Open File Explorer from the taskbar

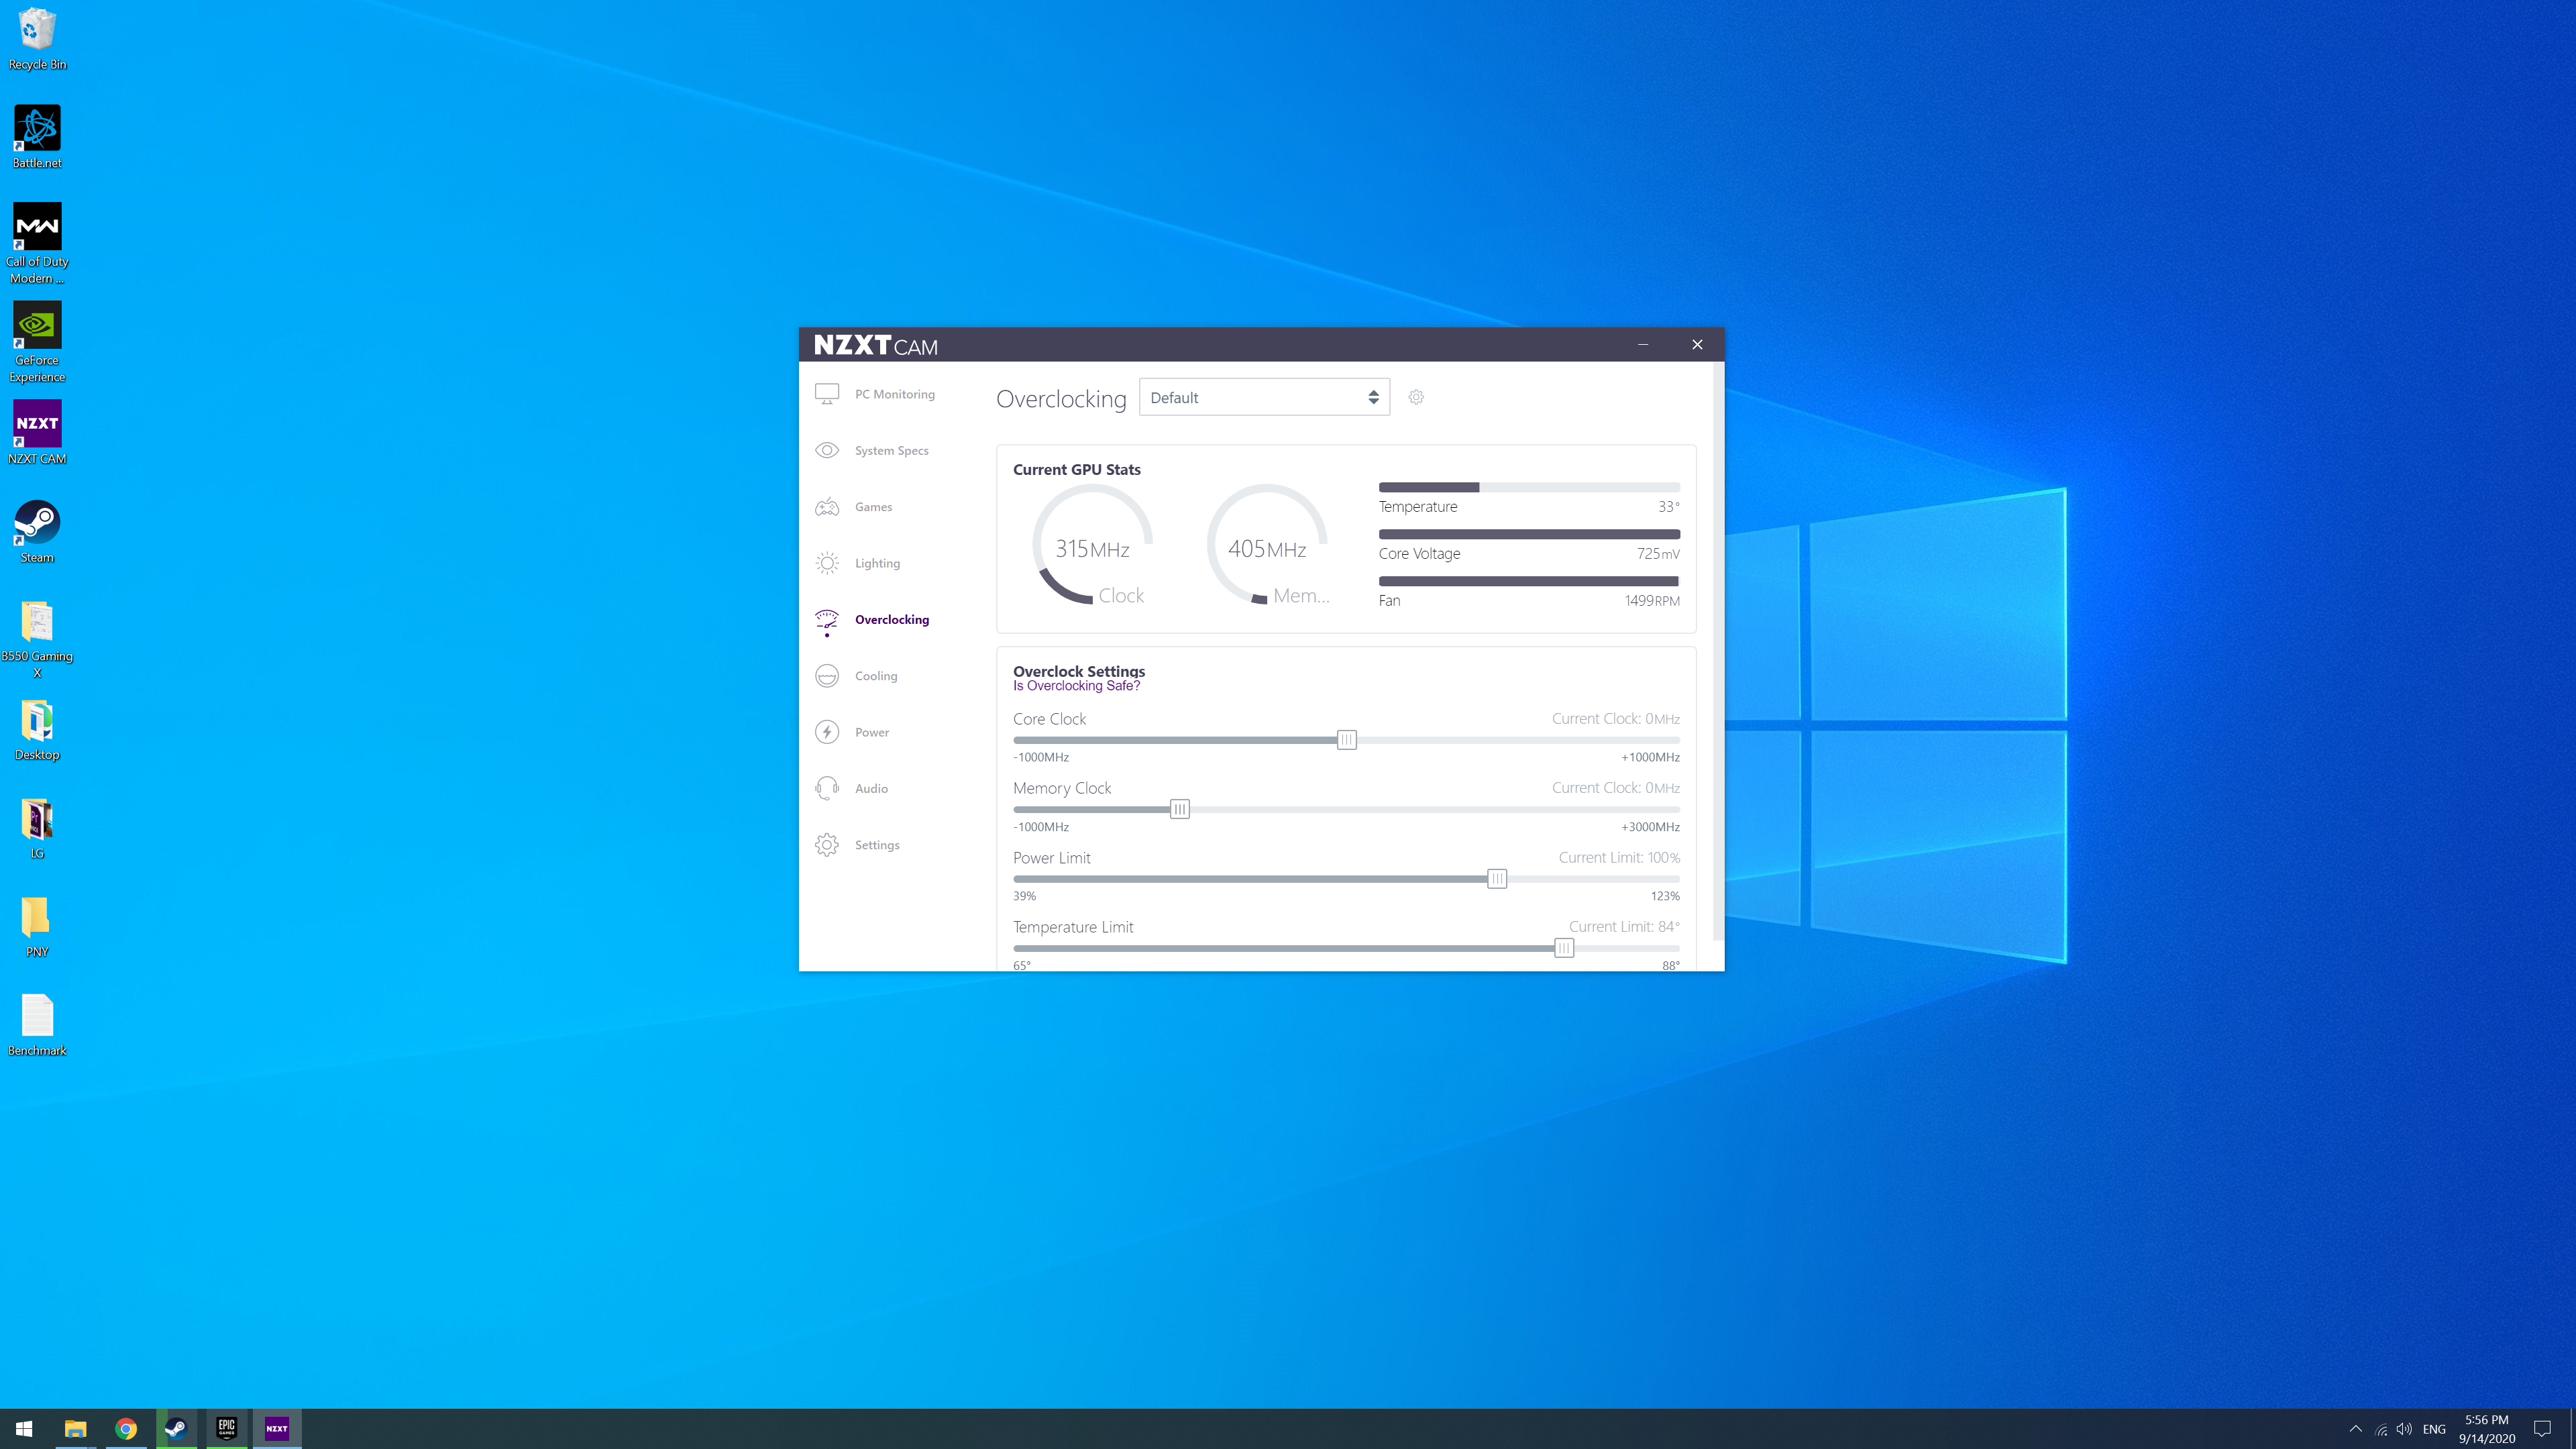click(76, 1428)
